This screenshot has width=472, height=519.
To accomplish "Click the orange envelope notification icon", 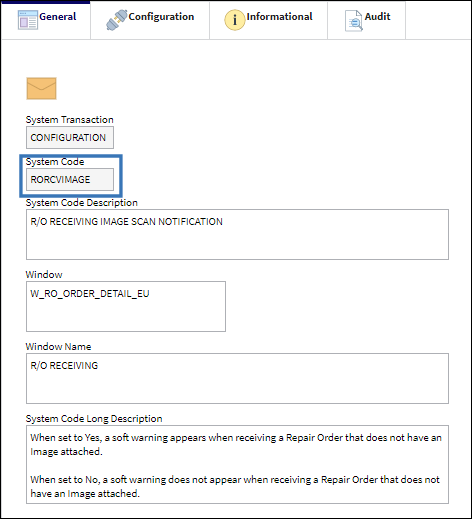I will [x=41, y=88].
